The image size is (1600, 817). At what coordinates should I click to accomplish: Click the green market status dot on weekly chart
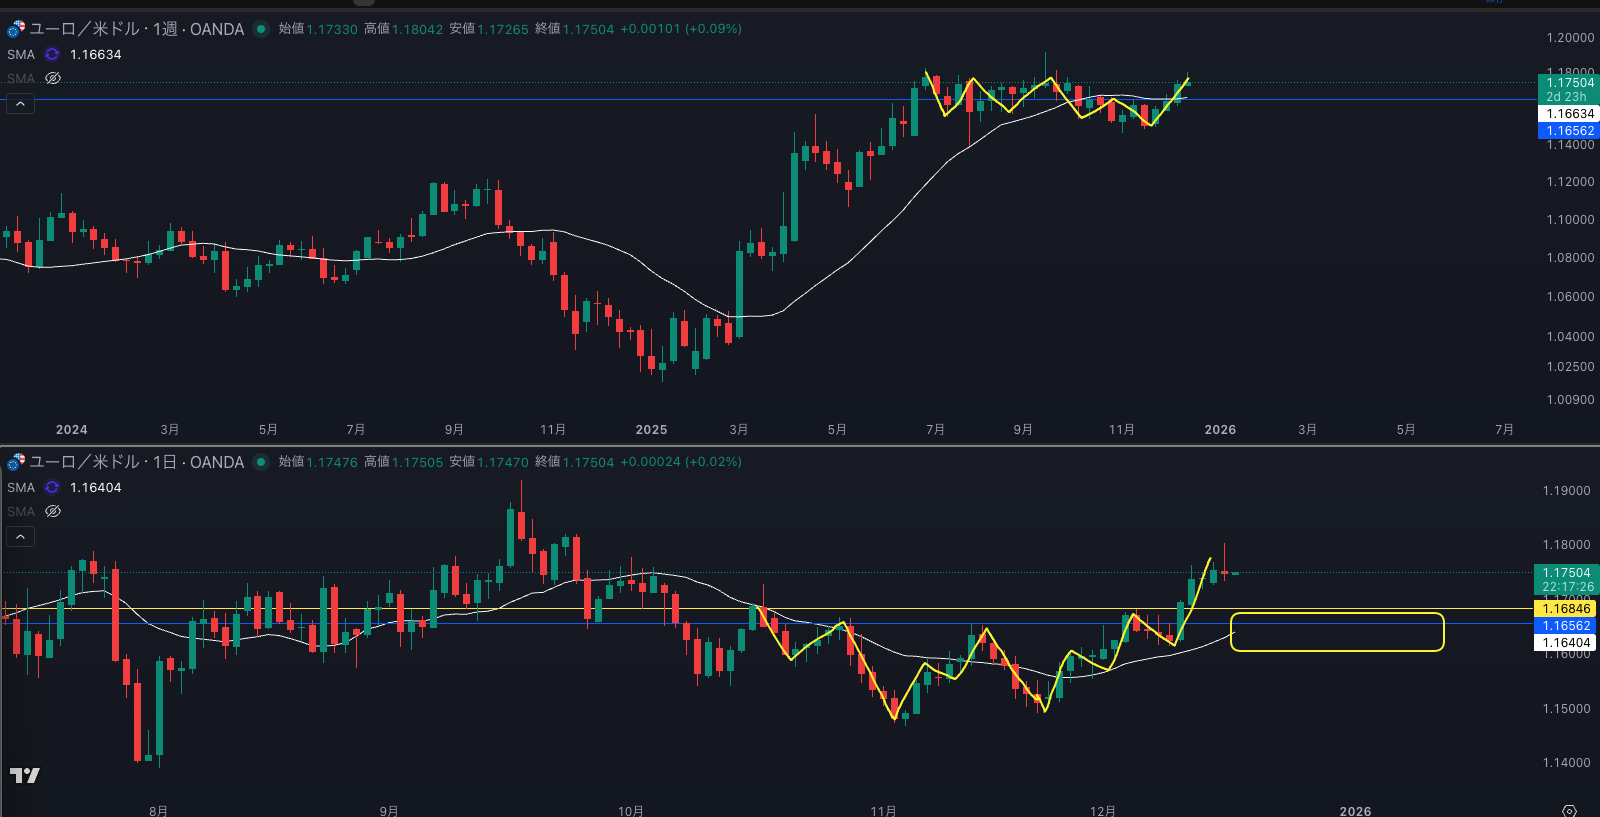(x=261, y=29)
